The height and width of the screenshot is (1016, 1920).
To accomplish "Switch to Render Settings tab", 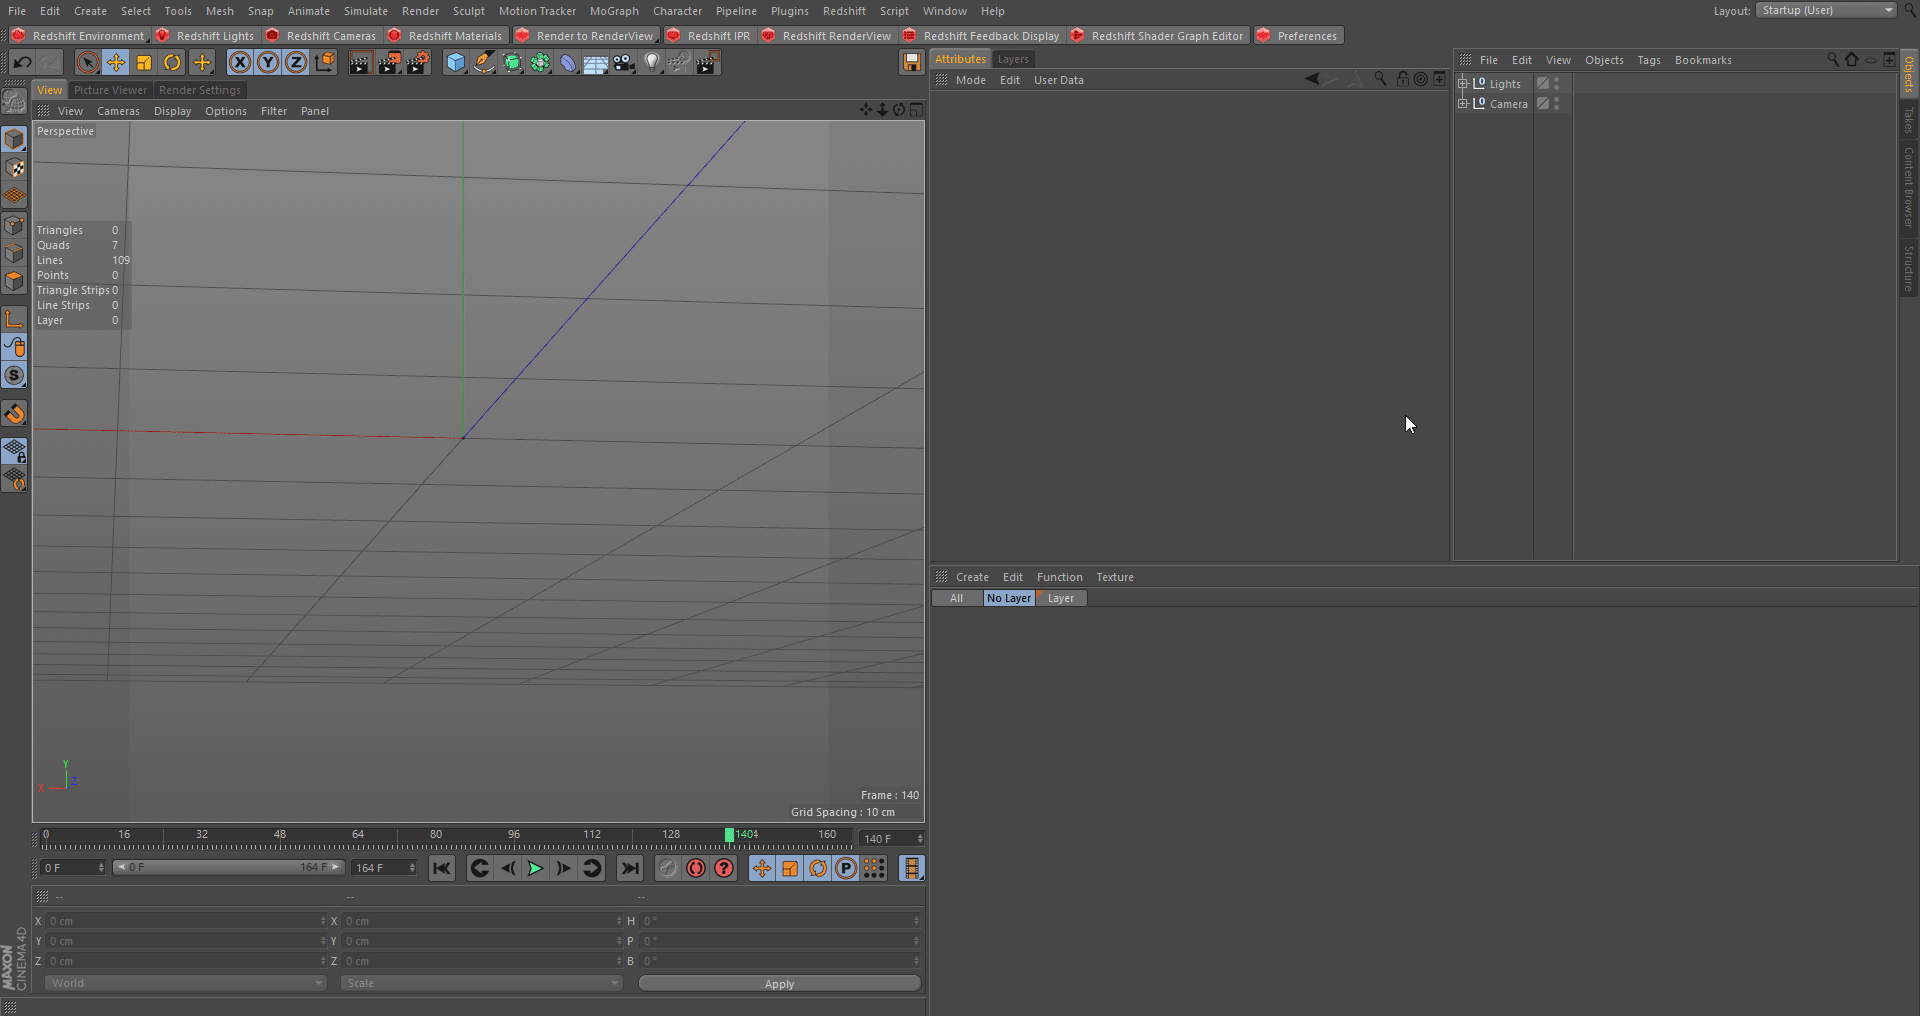I will (x=200, y=90).
